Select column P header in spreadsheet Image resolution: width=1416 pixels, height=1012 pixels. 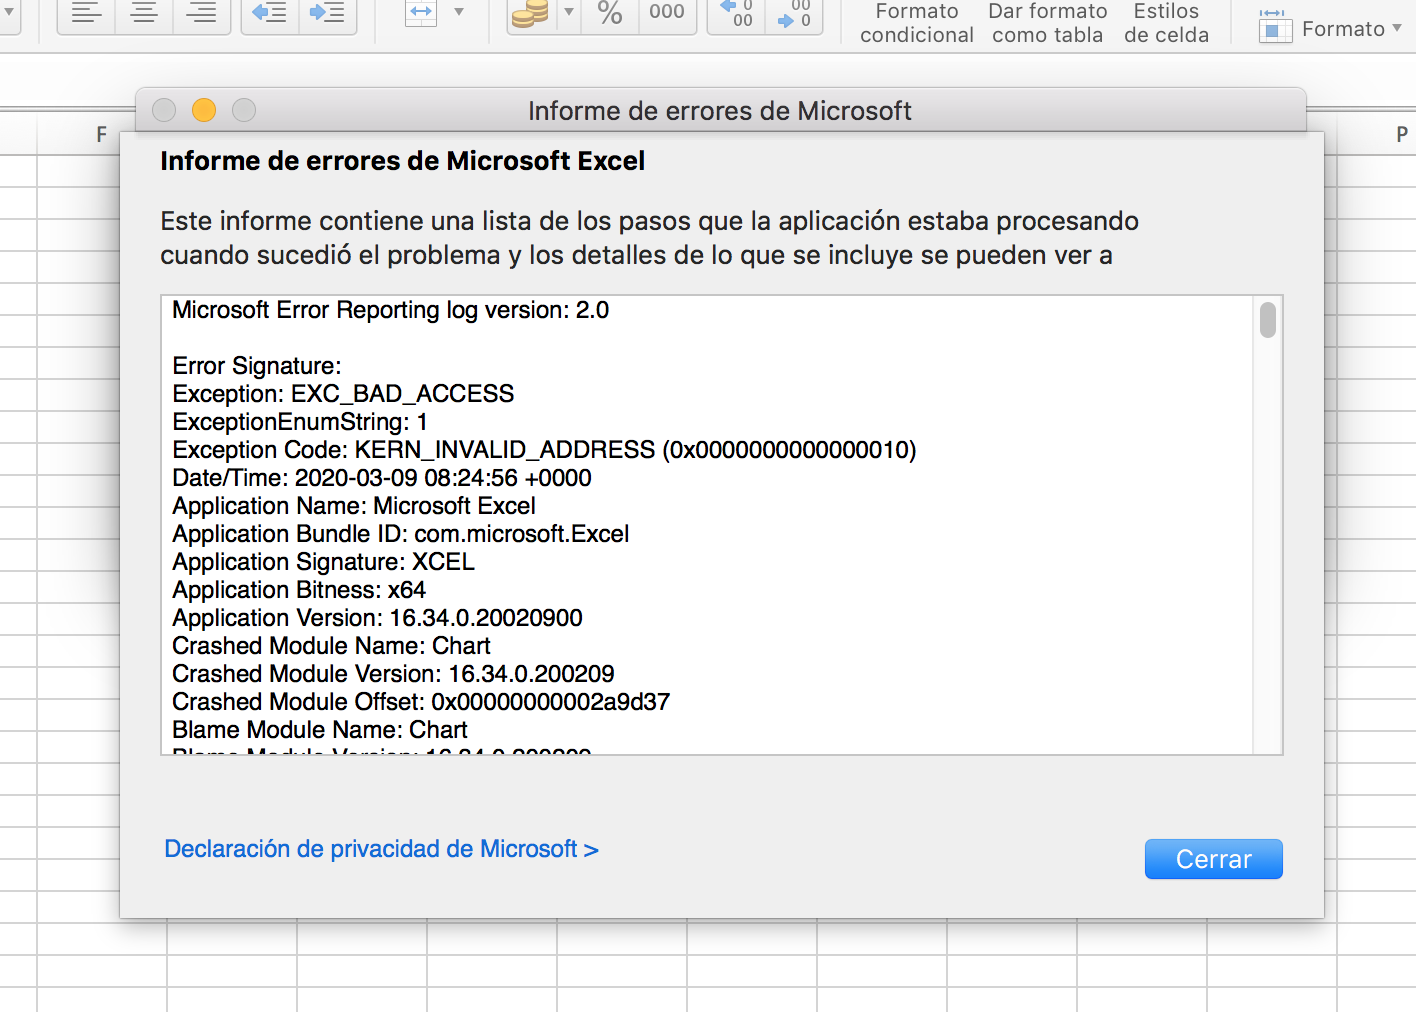pos(1402,134)
